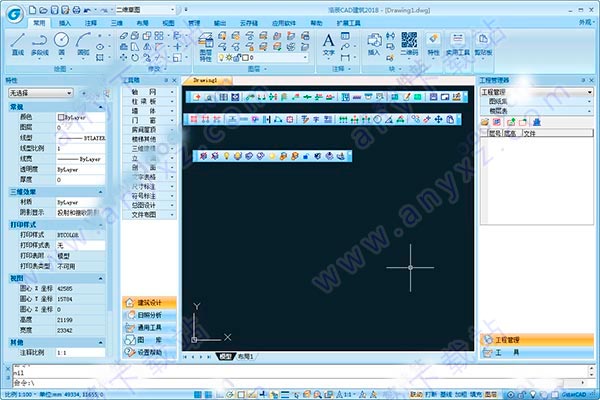
Task: Open the Properties (特性) ribbon button
Action: [x=433, y=44]
